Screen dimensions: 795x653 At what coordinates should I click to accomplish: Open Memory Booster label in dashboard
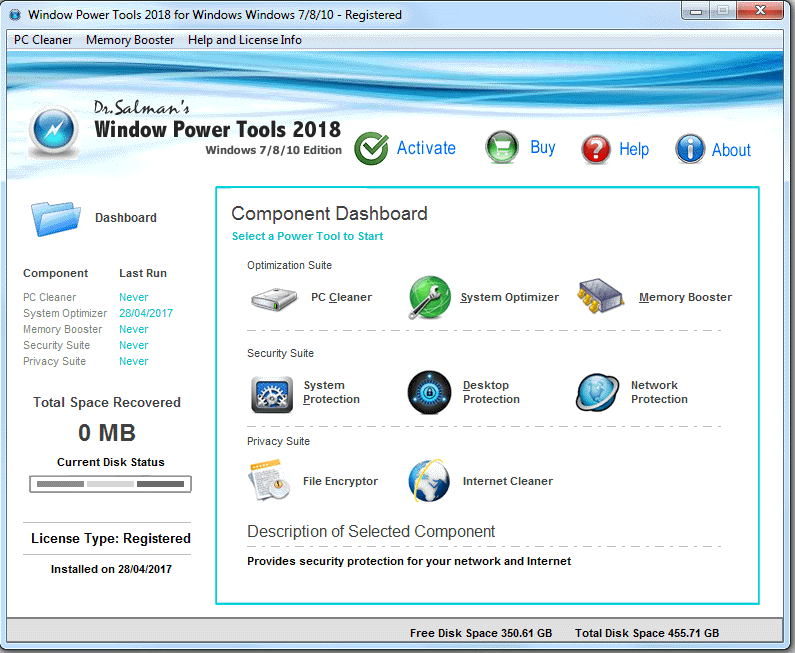(x=685, y=297)
